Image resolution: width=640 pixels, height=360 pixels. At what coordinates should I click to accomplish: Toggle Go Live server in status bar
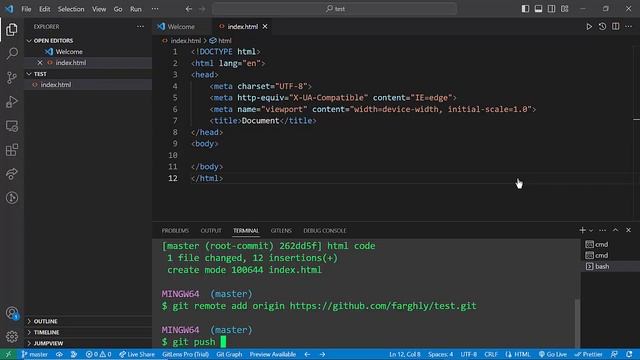553,354
